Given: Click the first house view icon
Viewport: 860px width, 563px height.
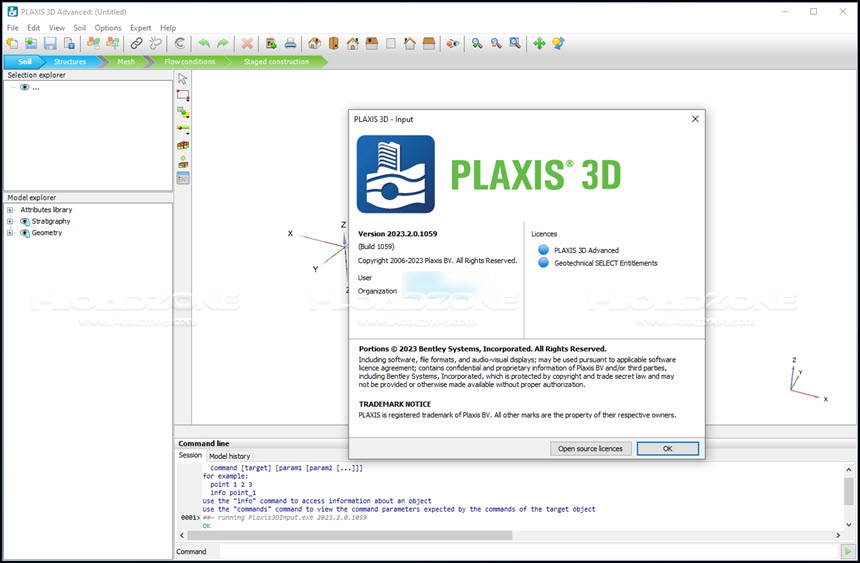Looking at the screenshot, I should (x=314, y=43).
